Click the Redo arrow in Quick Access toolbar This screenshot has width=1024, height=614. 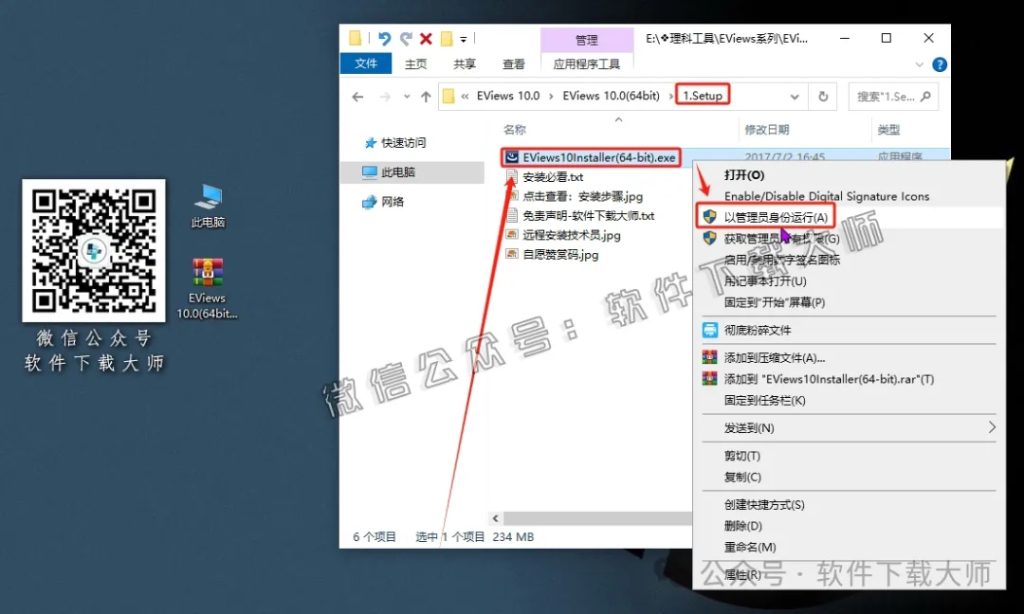pyautogui.click(x=406, y=39)
